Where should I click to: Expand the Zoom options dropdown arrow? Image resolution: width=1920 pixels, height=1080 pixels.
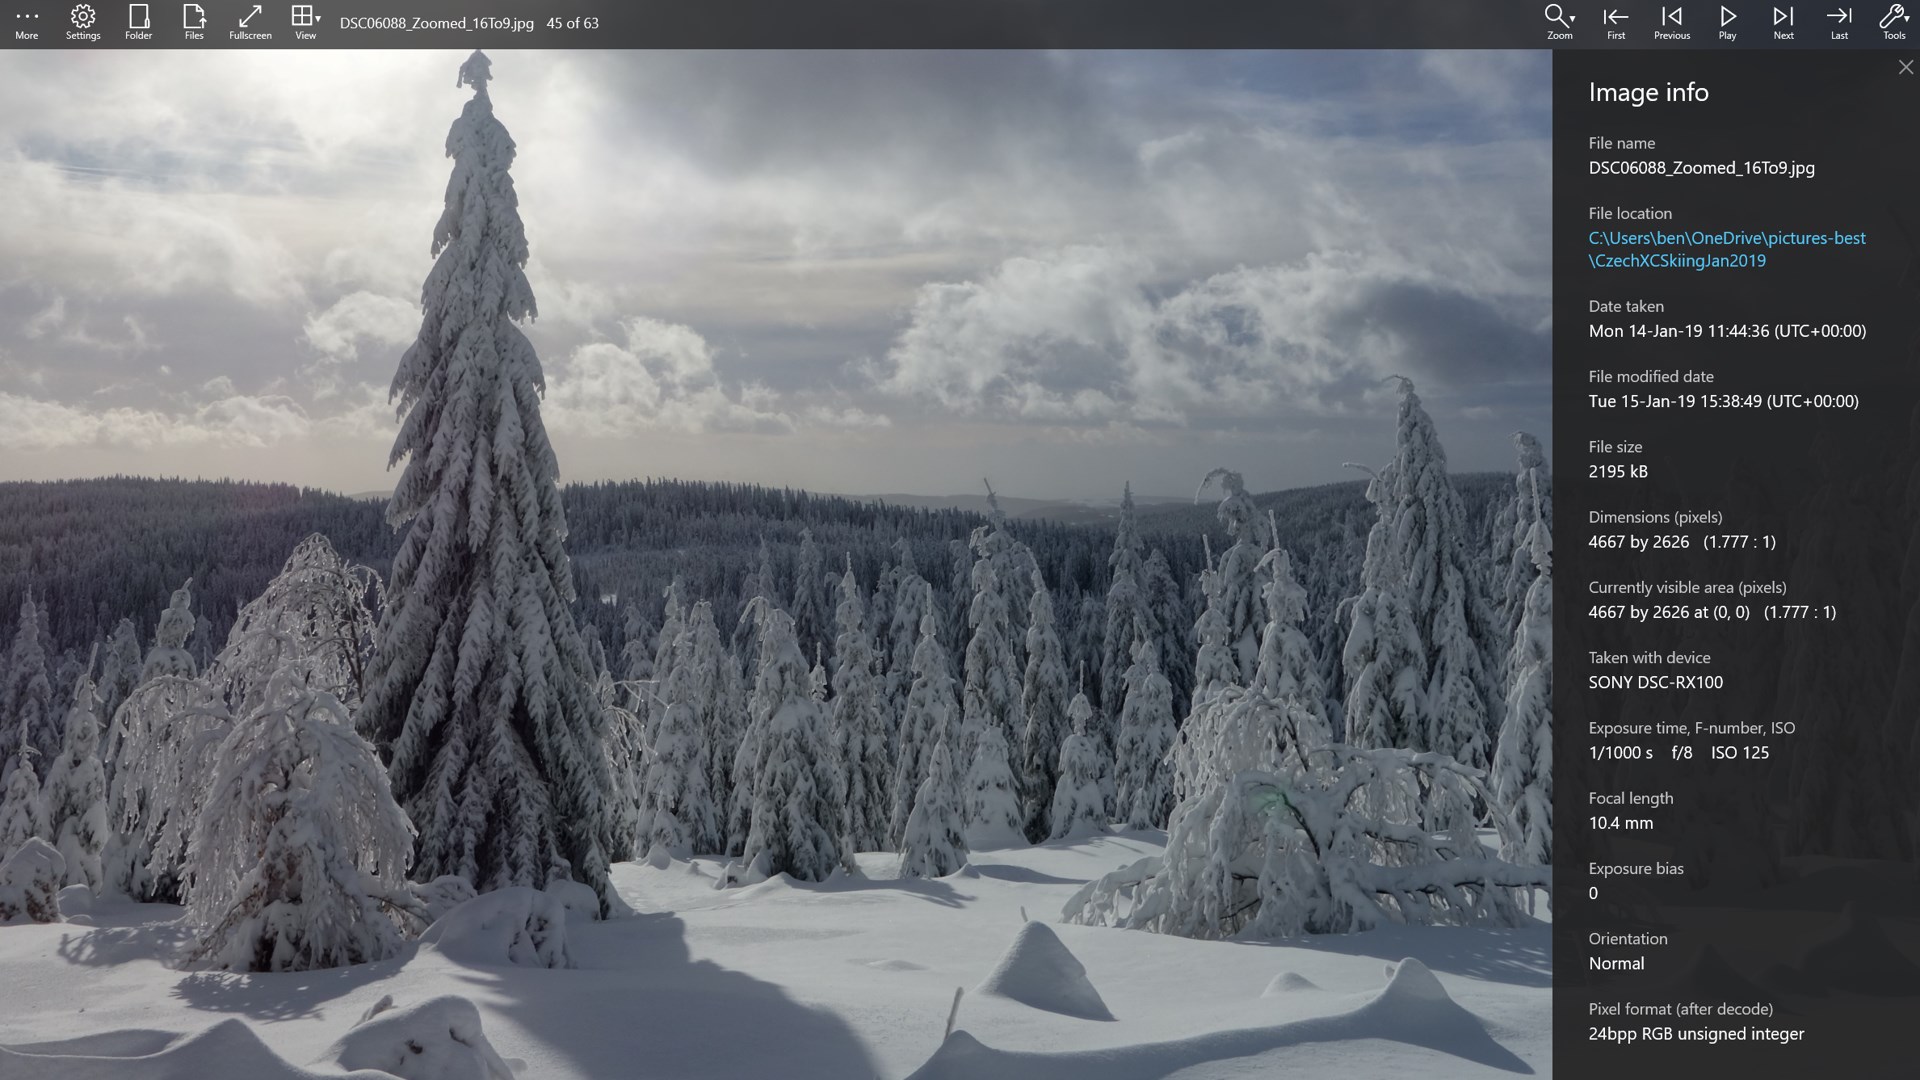tap(1572, 20)
